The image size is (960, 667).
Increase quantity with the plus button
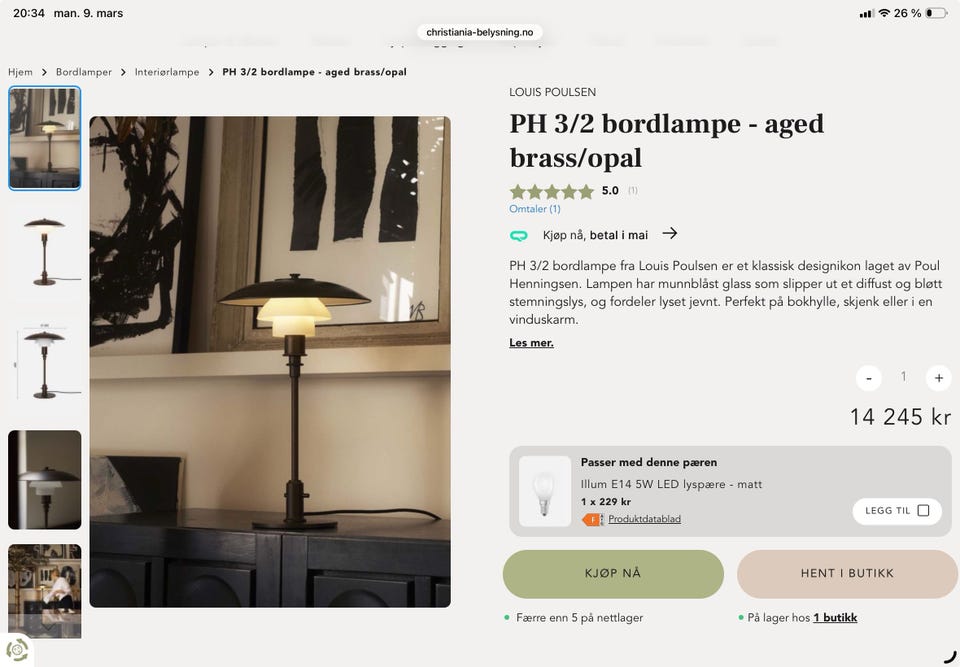pos(938,378)
